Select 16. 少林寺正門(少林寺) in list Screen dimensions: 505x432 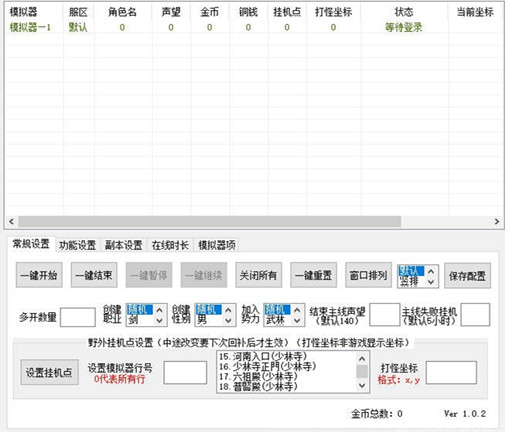click(x=287, y=367)
